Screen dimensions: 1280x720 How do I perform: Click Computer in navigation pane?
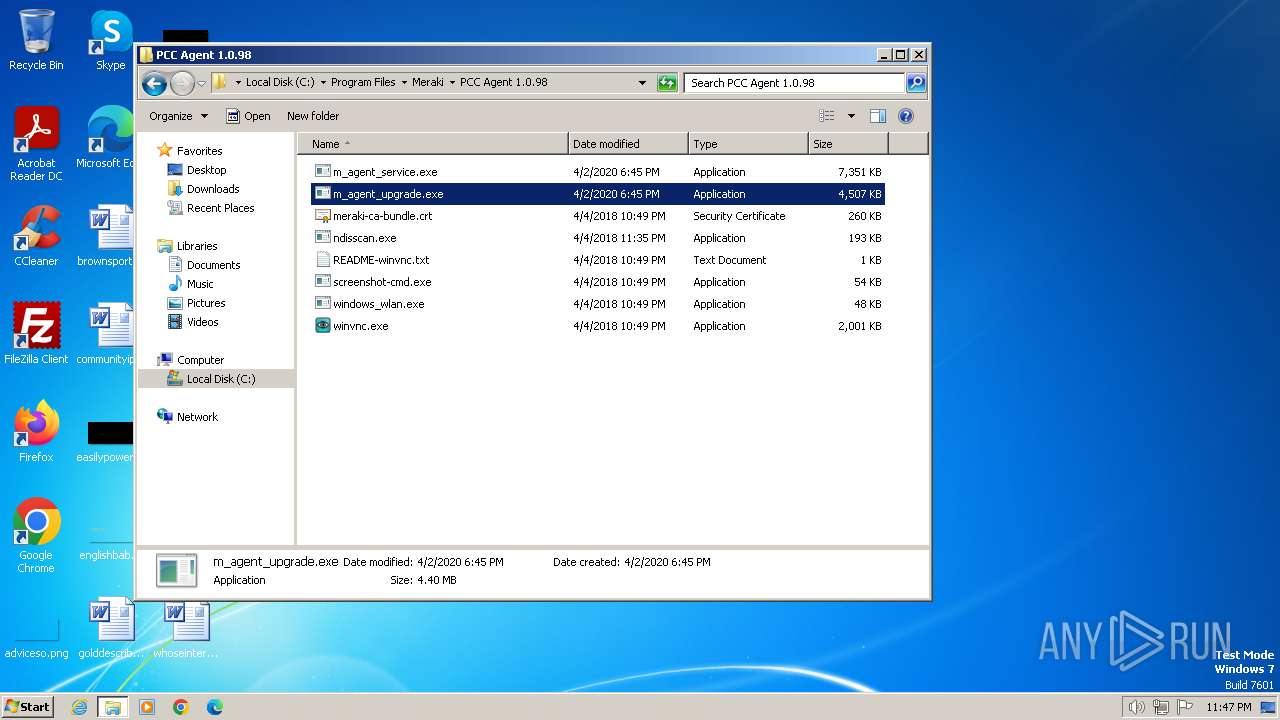tap(200, 360)
